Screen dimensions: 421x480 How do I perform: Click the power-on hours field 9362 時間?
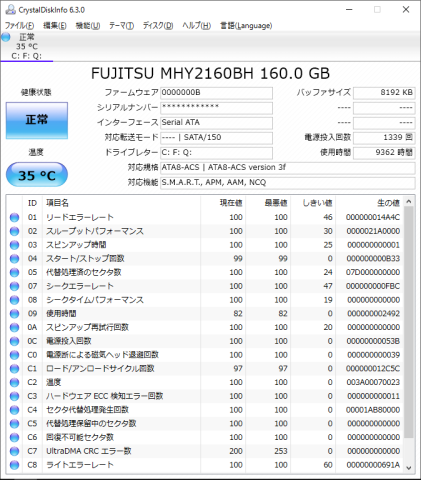pyautogui.click(x=384, y=153)
